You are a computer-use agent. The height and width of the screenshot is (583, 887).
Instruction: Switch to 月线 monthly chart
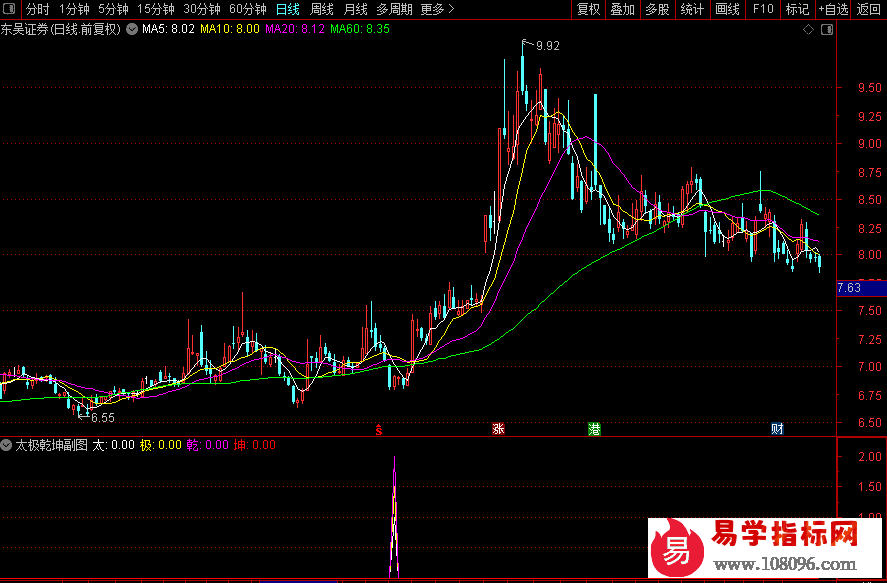click(356, 9)
